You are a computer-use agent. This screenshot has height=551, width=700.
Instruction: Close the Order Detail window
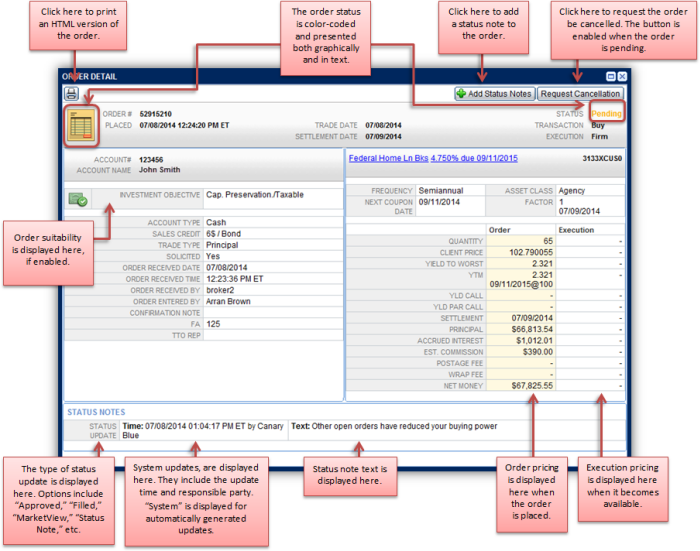622,76
